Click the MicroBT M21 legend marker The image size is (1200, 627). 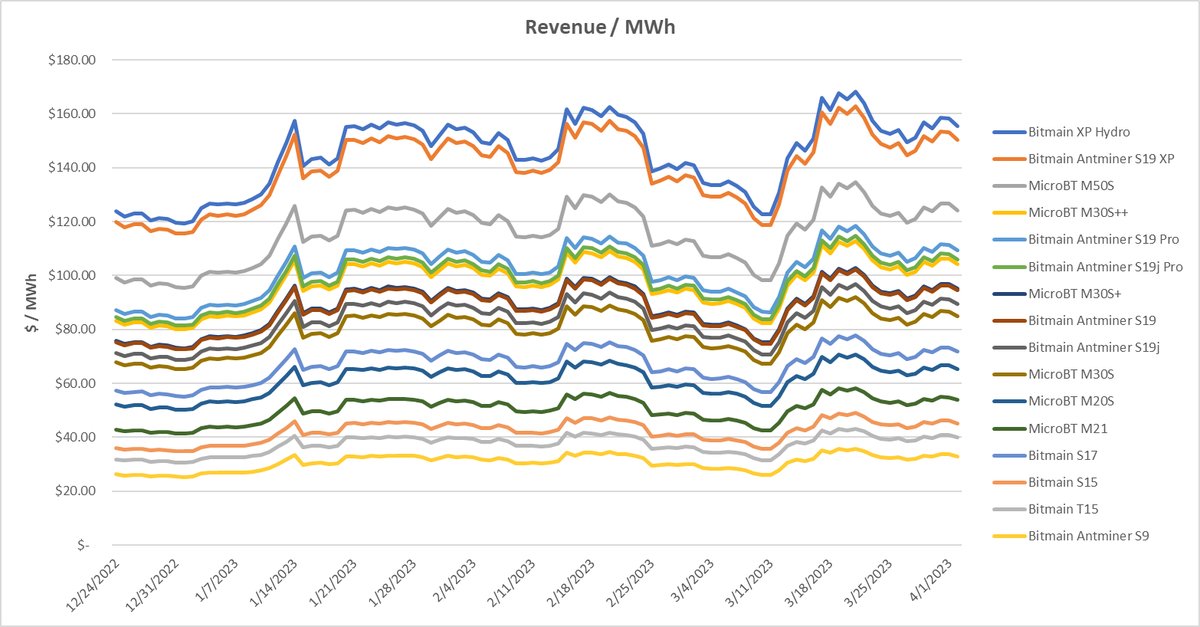pos(1010,428)
